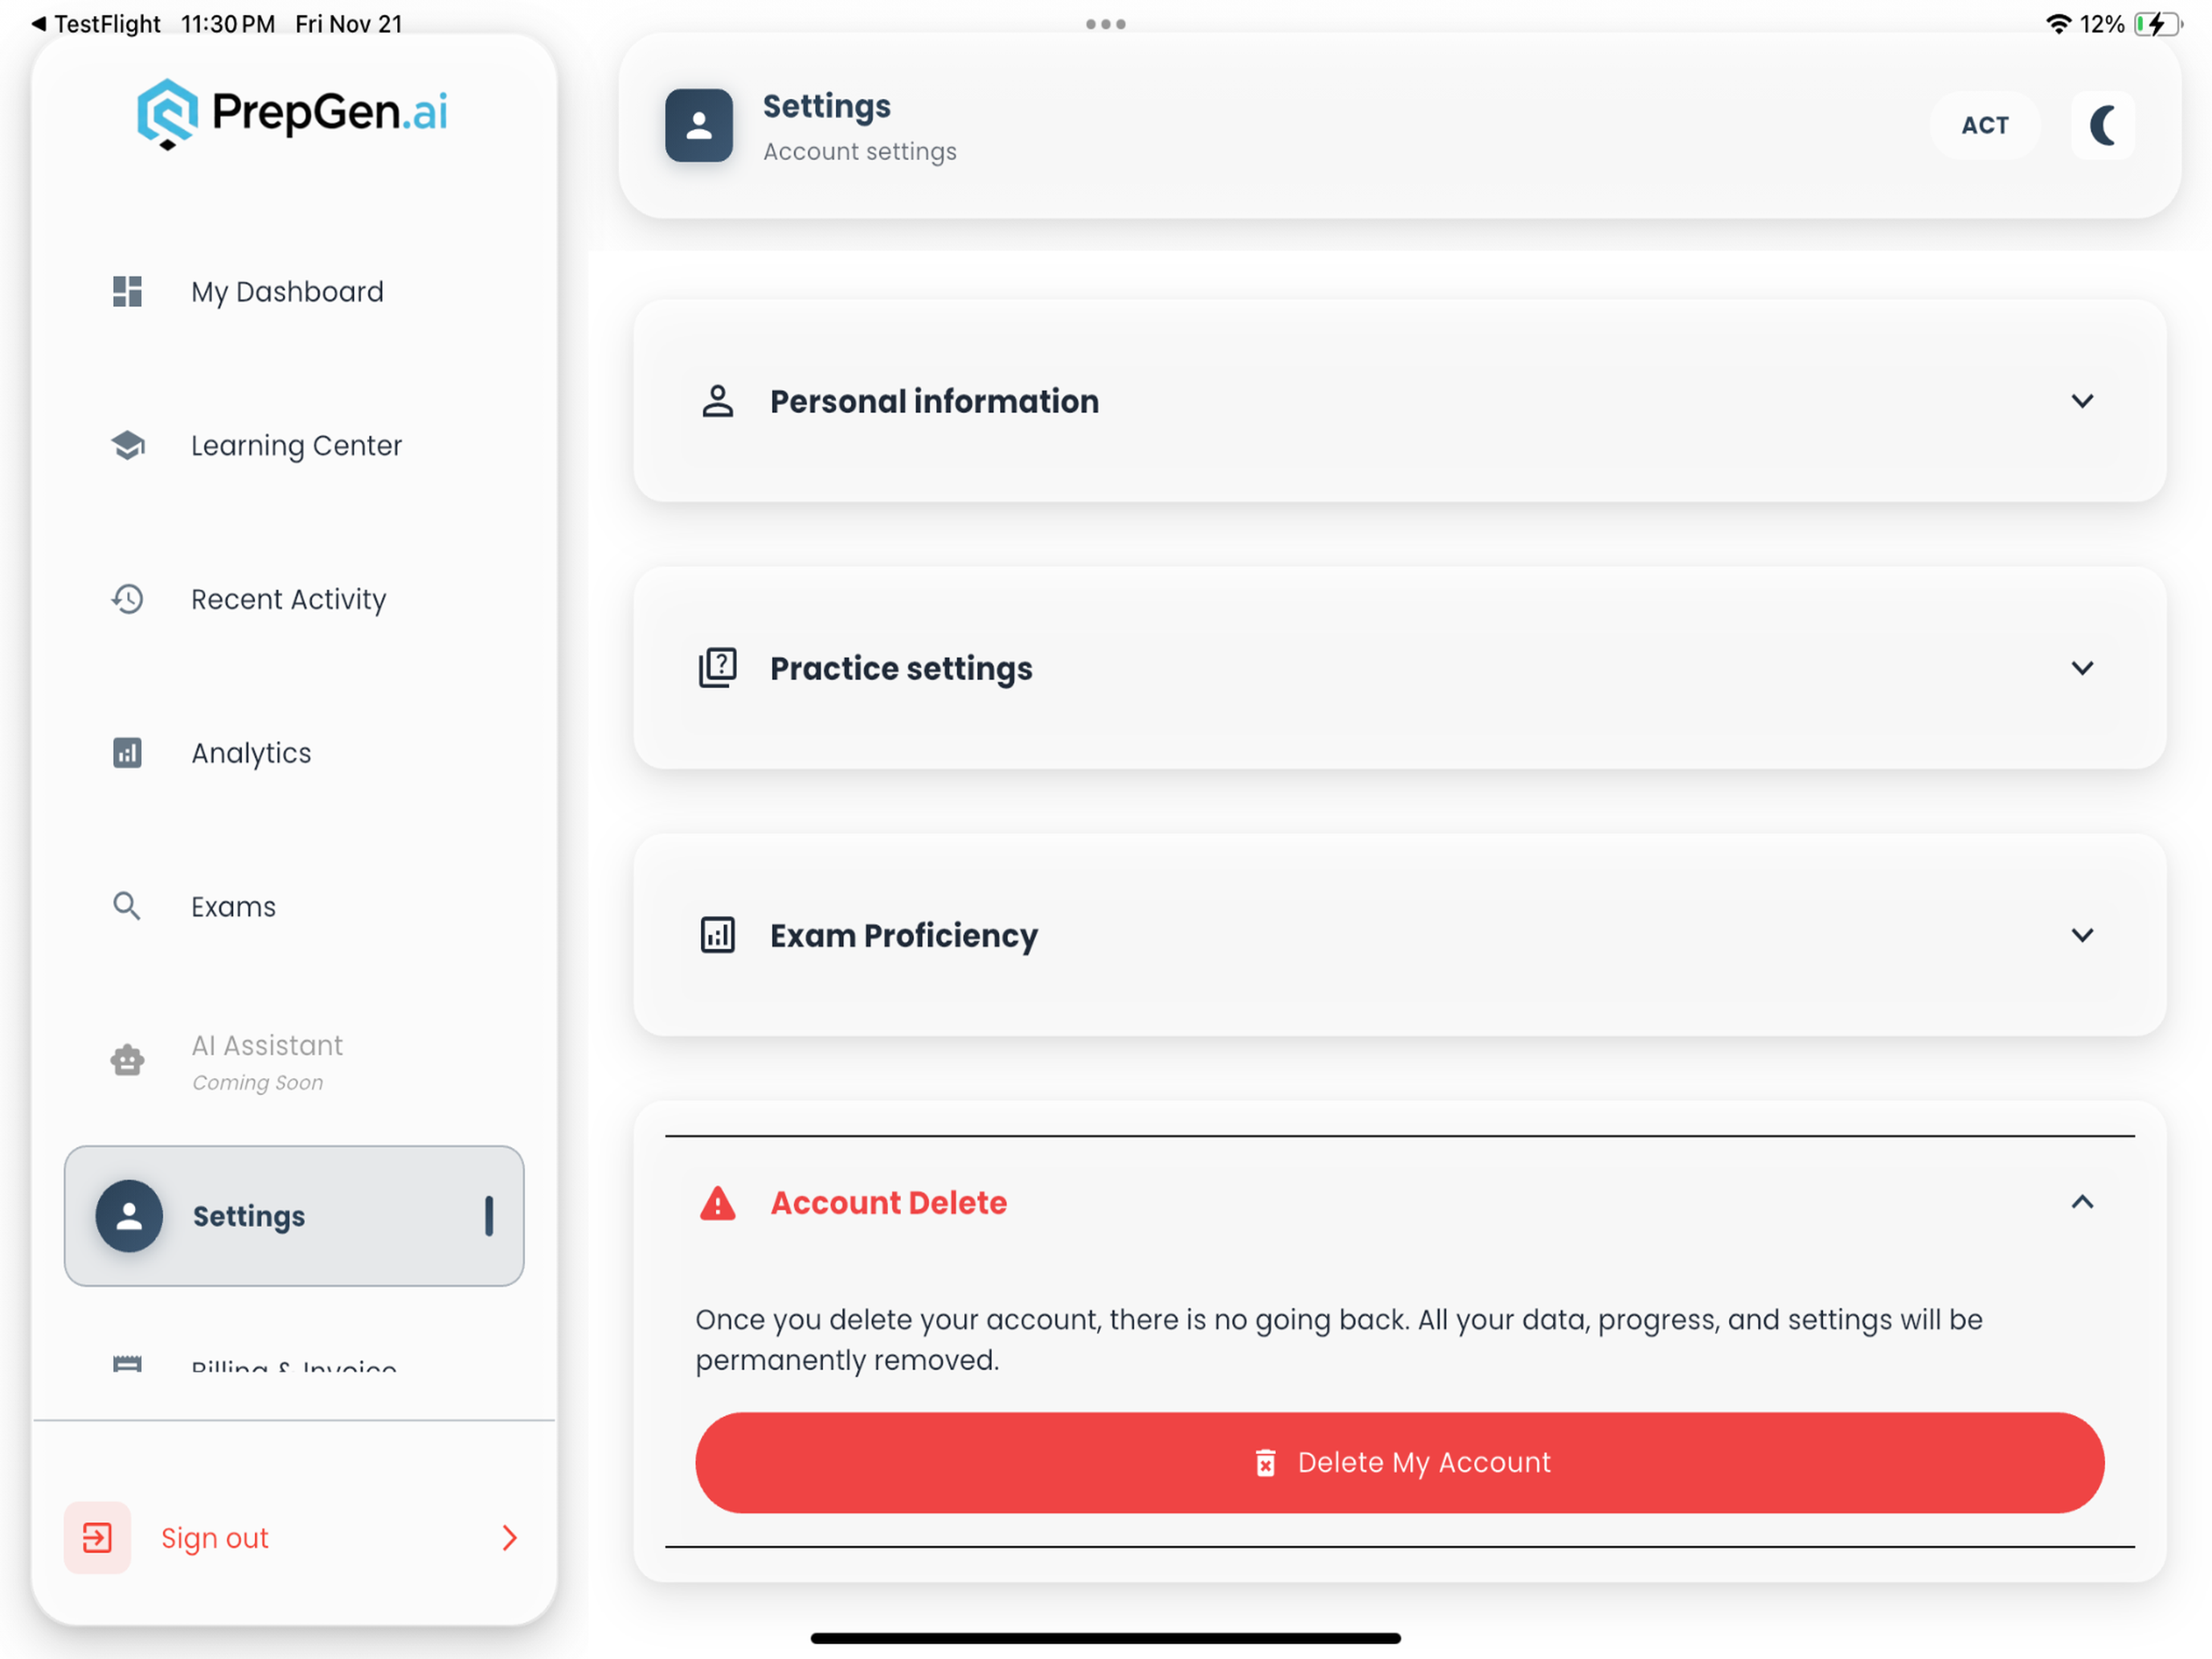Click the Practice settings question-card icon
2212x1659 pixels.
tap(717, 668)
